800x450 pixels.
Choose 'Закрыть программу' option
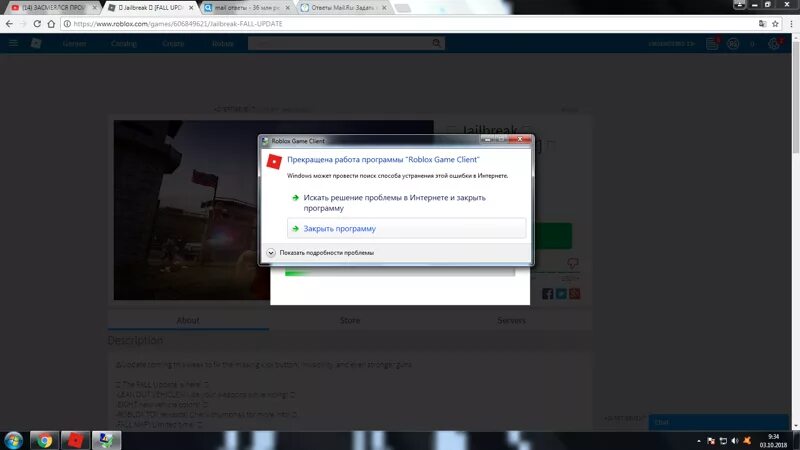407,229
